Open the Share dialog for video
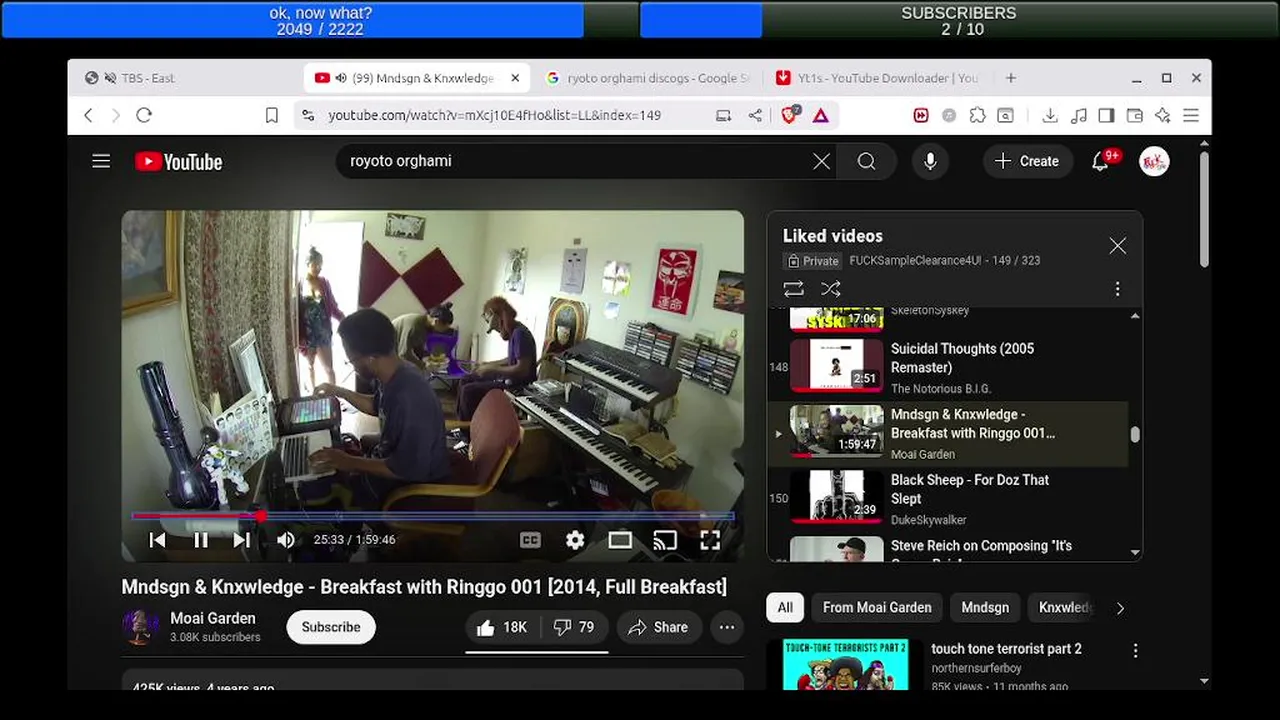The image size is (1280, 720). click(659, 627)
